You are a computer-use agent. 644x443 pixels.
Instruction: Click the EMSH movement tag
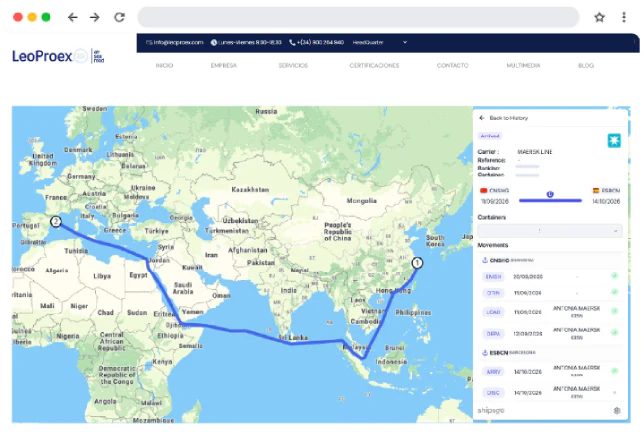[493, 277]
